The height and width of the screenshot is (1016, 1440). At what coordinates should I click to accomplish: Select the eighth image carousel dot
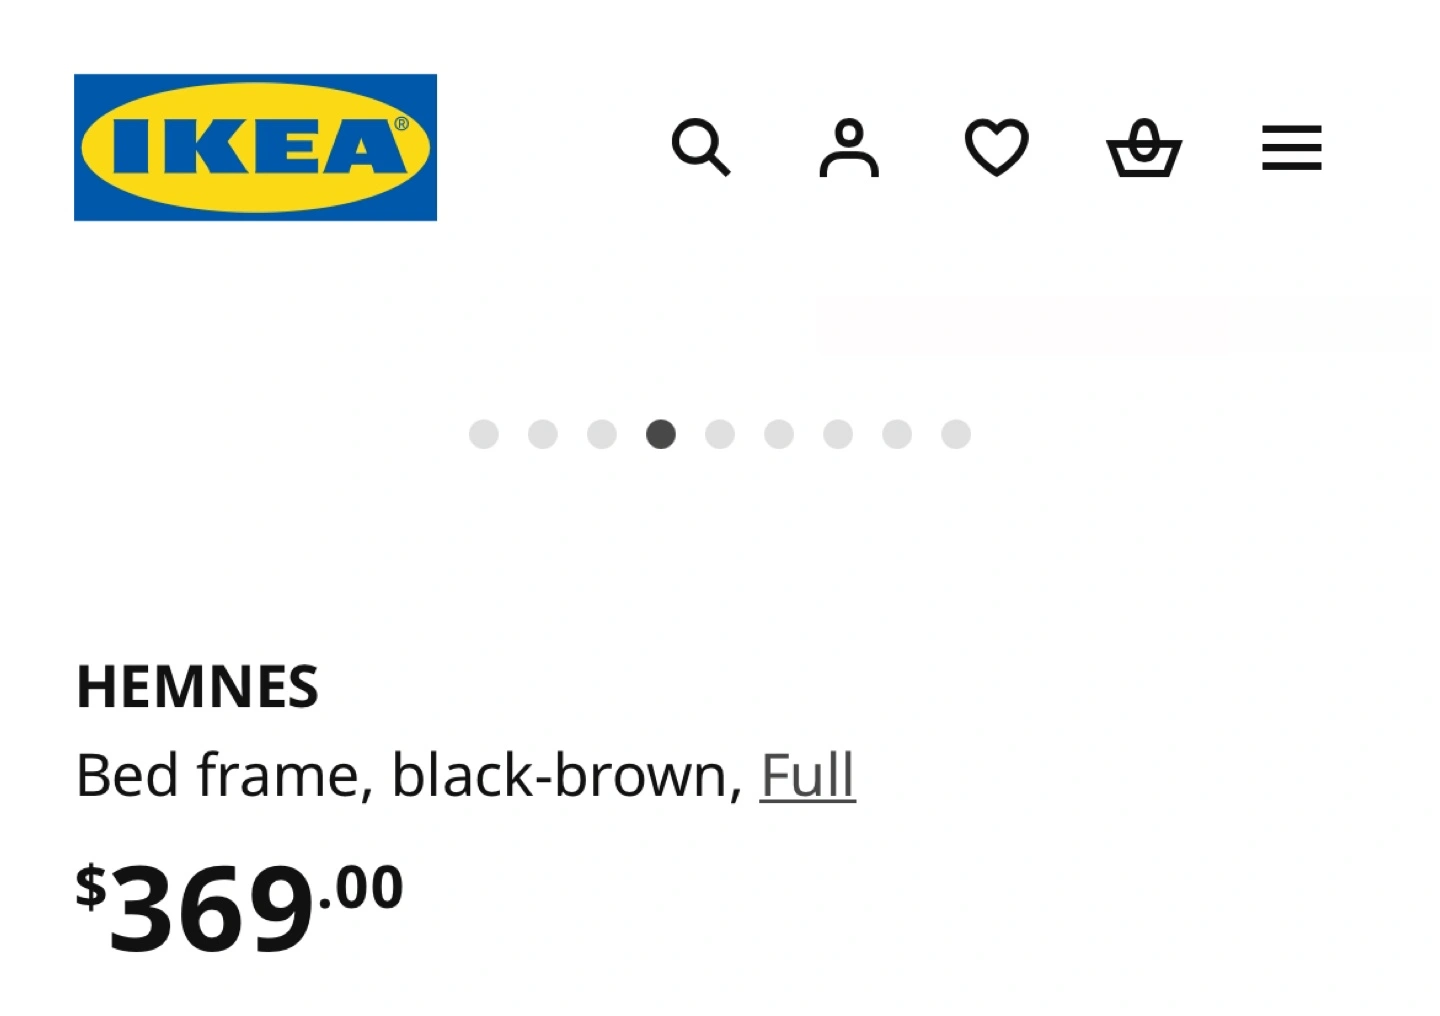click(897, 434)
